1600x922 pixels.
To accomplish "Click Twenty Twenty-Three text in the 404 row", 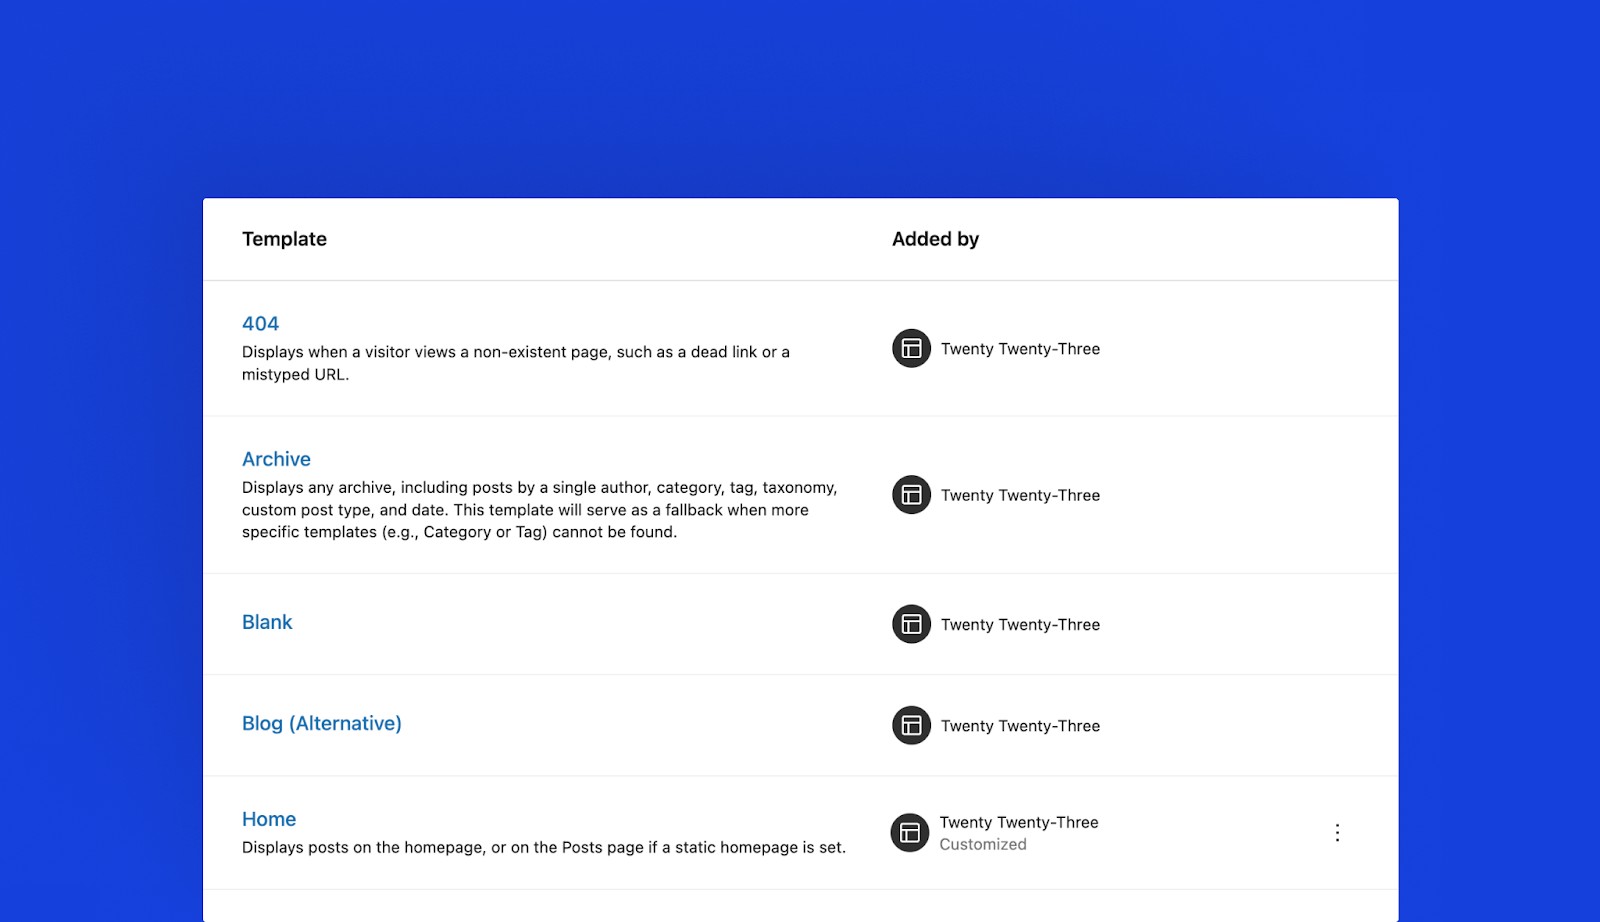I will pos(1020,349).
